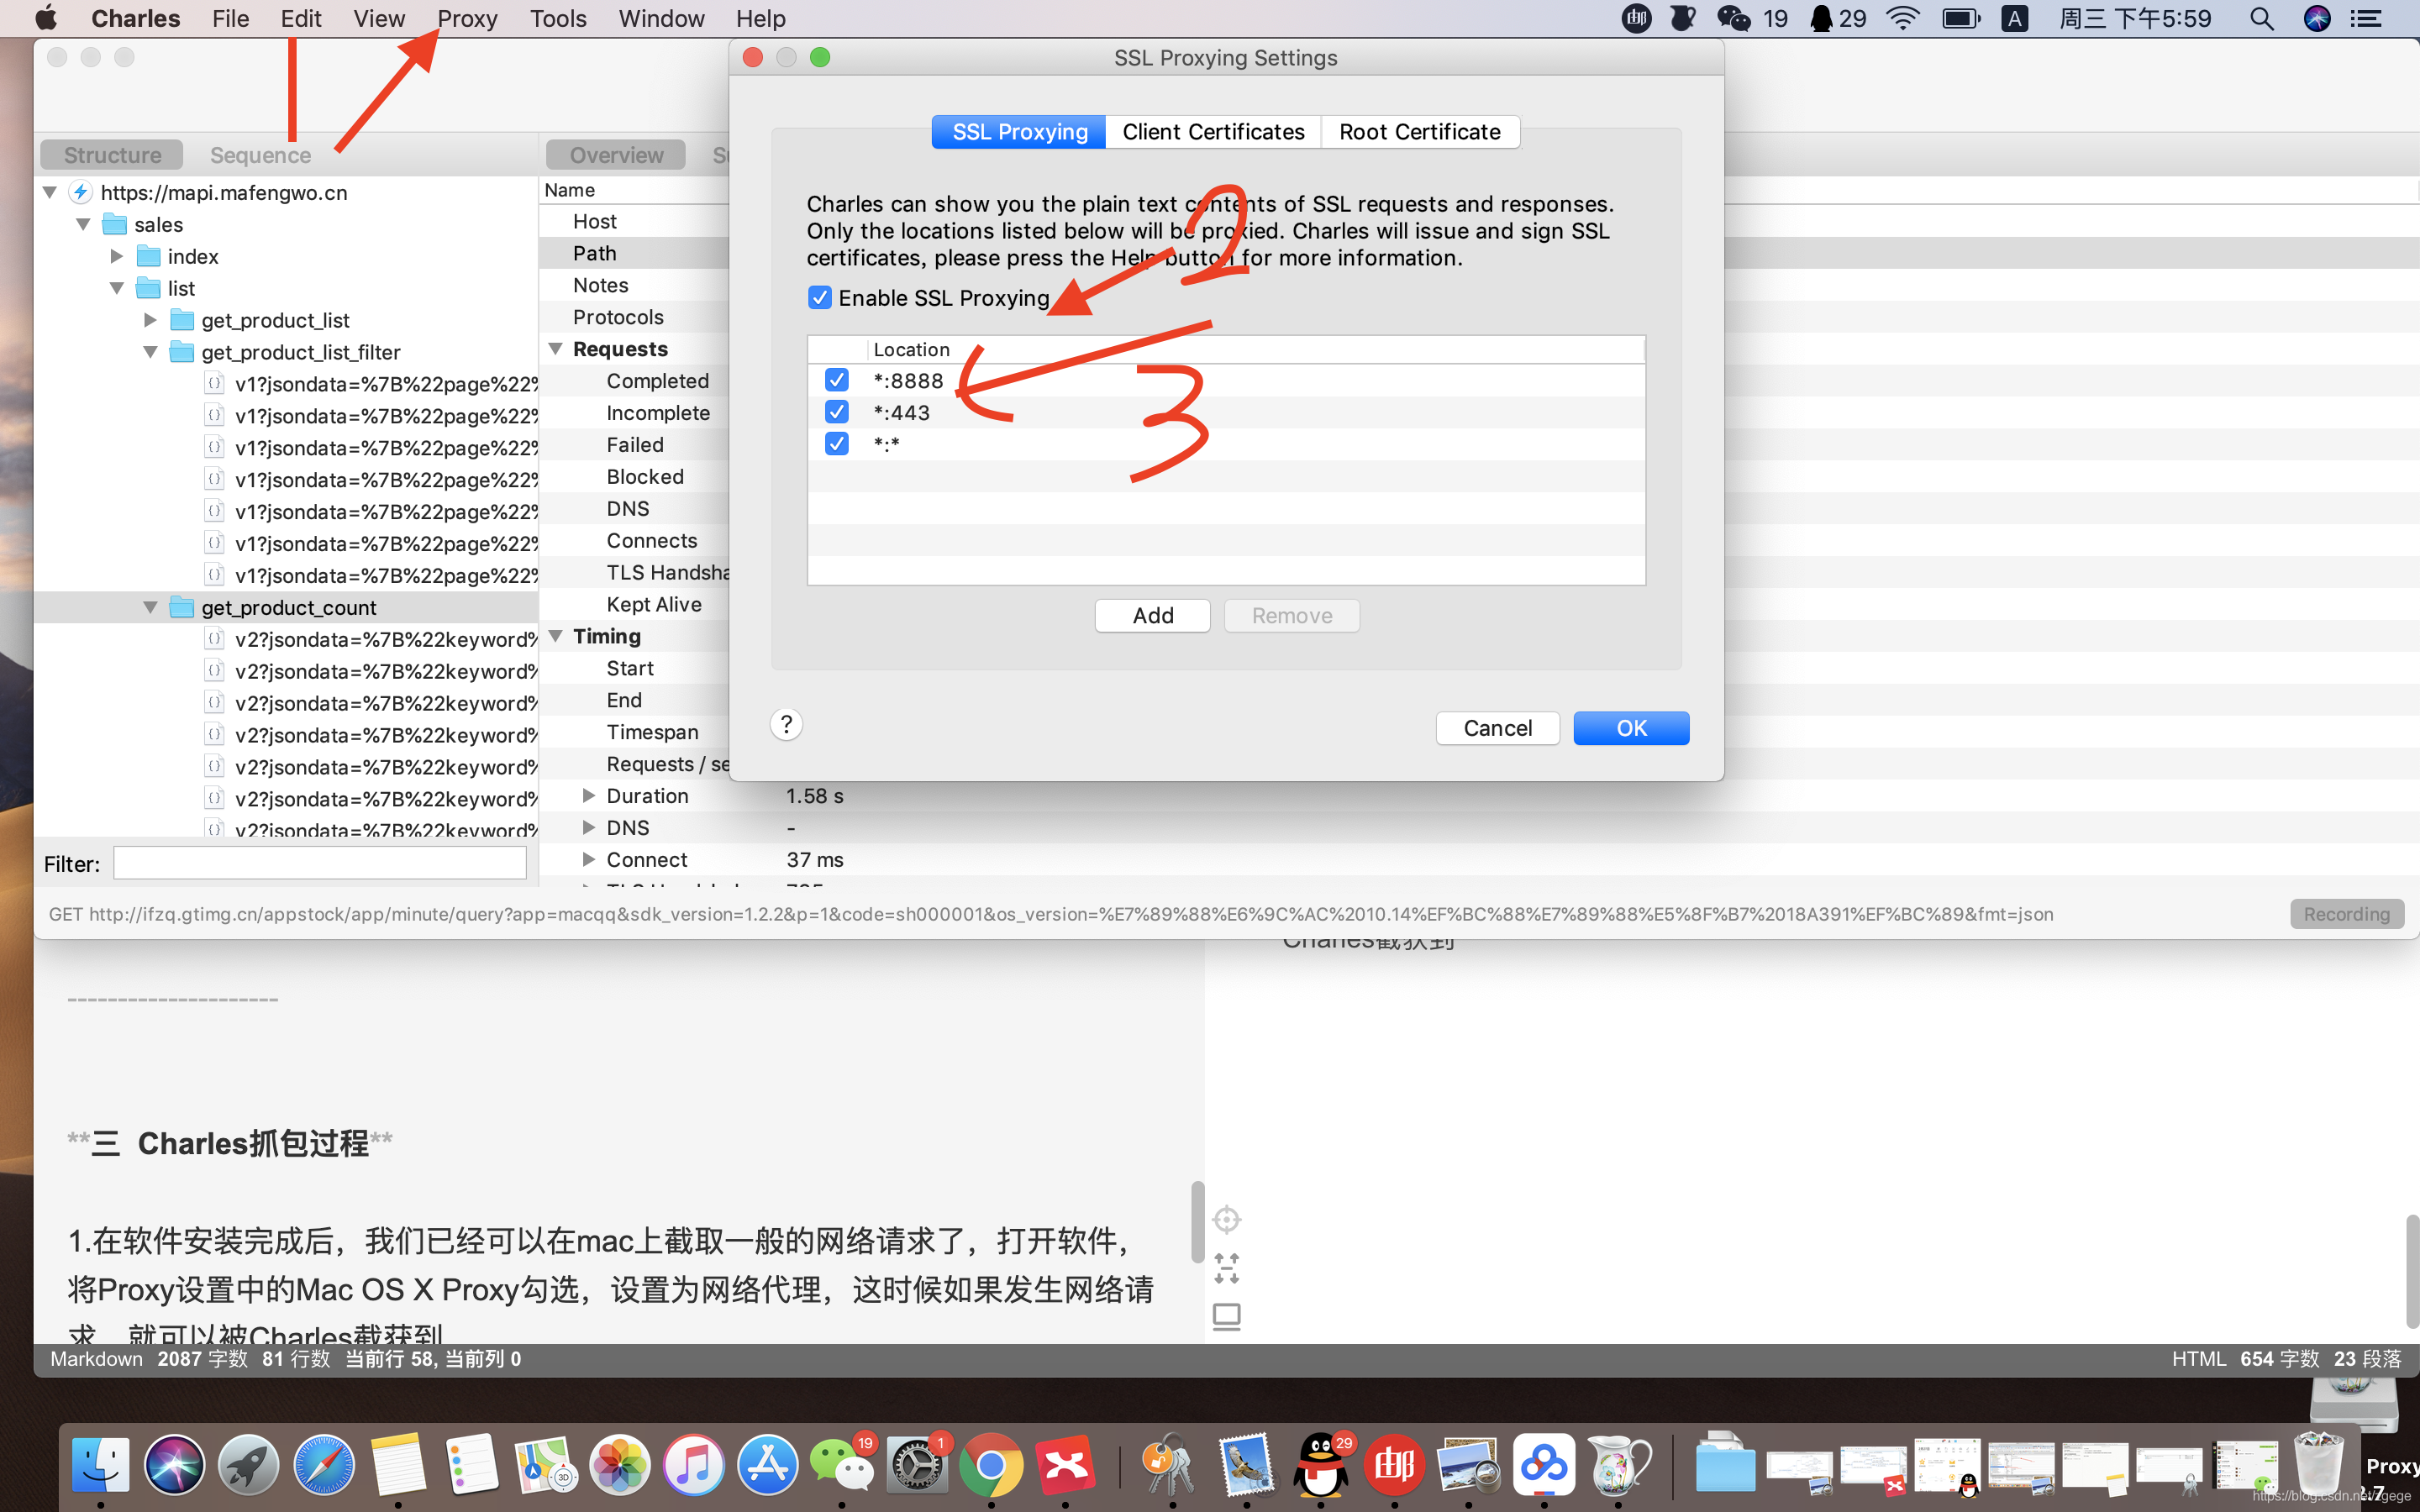Click Cancel in SSL dialog
2420x1512 pixels.
click(x=1497, y=728)
